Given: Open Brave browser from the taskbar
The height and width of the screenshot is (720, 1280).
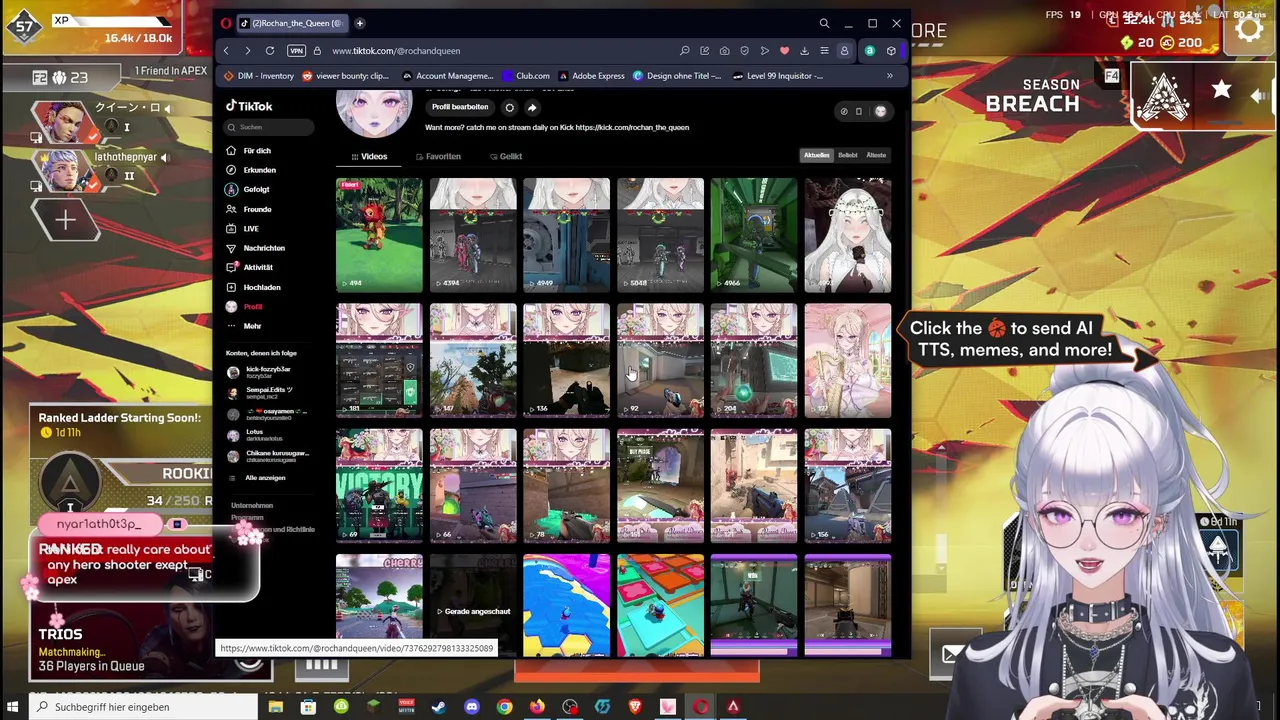Looking at the screenshot, I should click(x=635, y=707).
